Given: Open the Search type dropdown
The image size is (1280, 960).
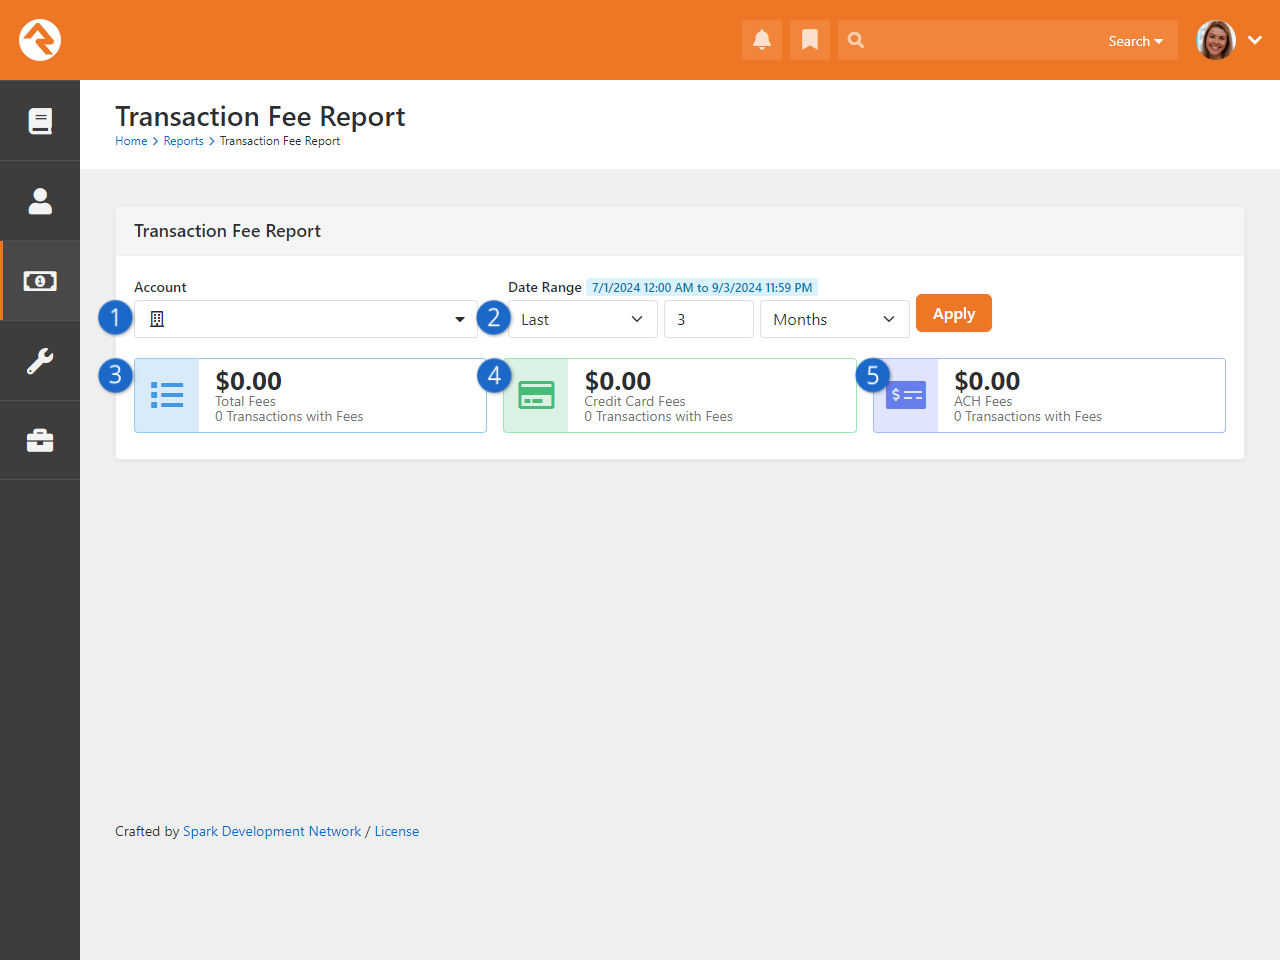Looking at the screenshot, I should (1136, 41).
